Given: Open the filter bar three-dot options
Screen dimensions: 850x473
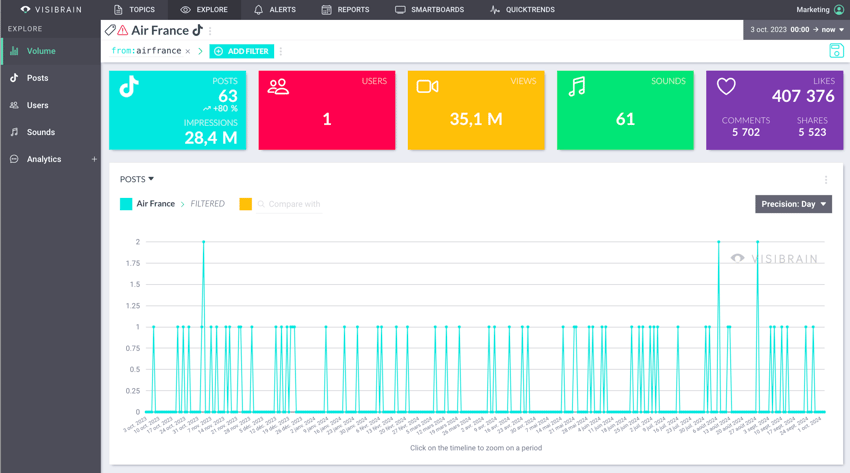Looking at the screenshot, I should tap(281, 51).
